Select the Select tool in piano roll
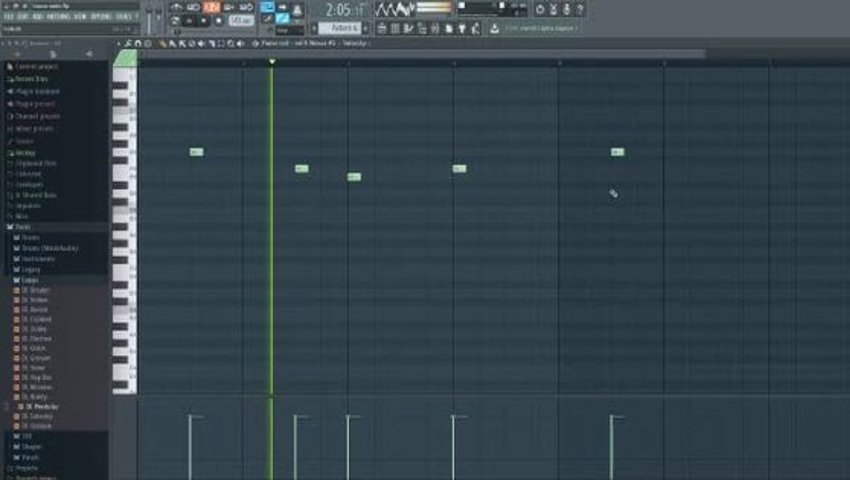Viewport: 850px width, 480px height. (x=221, y=43)
